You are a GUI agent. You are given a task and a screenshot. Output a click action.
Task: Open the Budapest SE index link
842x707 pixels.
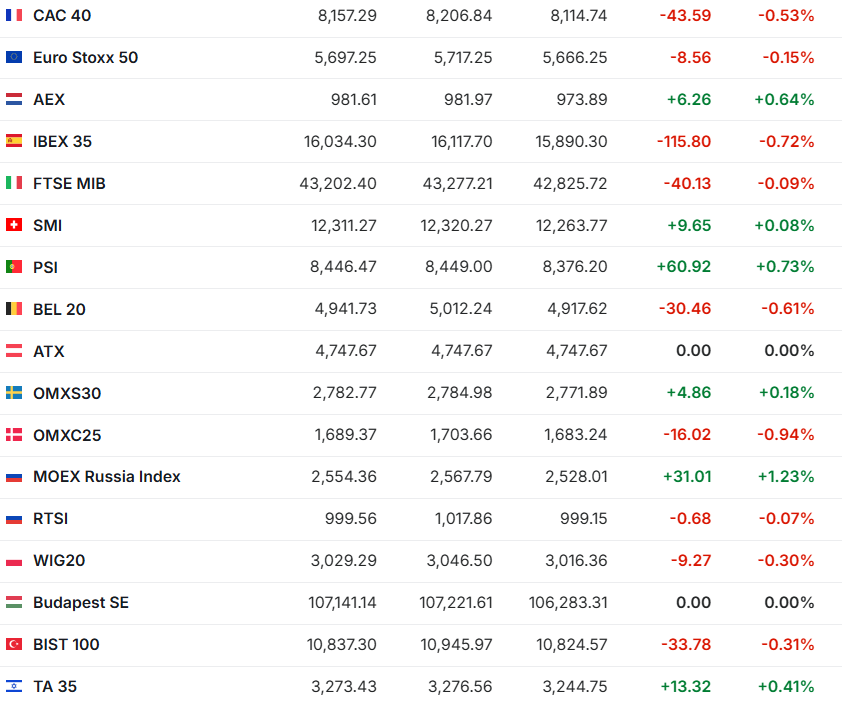click(x=80, y=603)
